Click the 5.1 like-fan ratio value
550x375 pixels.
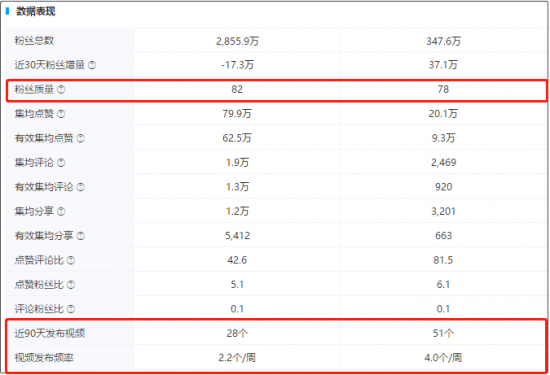coord(237,284)
